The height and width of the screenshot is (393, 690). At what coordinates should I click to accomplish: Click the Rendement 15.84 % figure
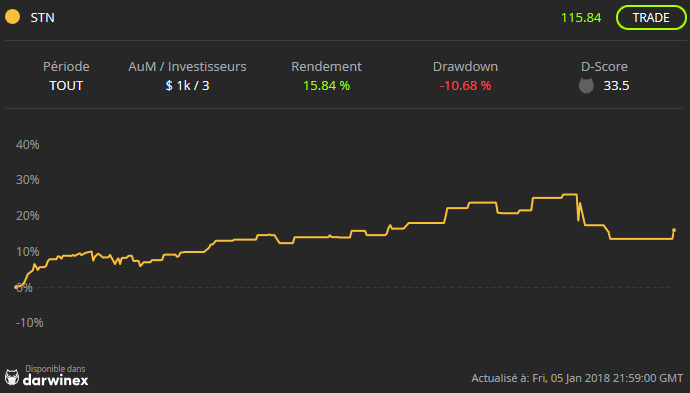coord(327,85)
